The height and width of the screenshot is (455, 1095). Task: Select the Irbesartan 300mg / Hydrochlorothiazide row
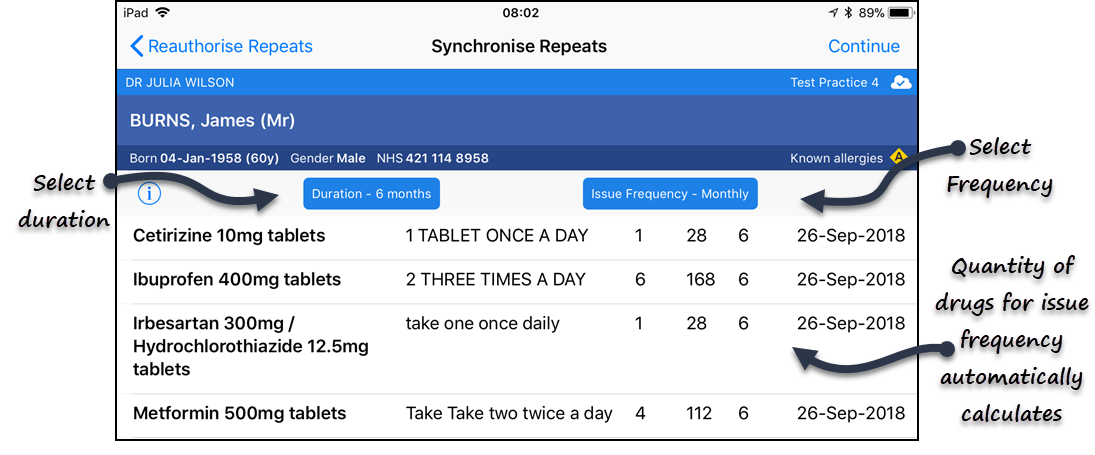tap(251, 346)
